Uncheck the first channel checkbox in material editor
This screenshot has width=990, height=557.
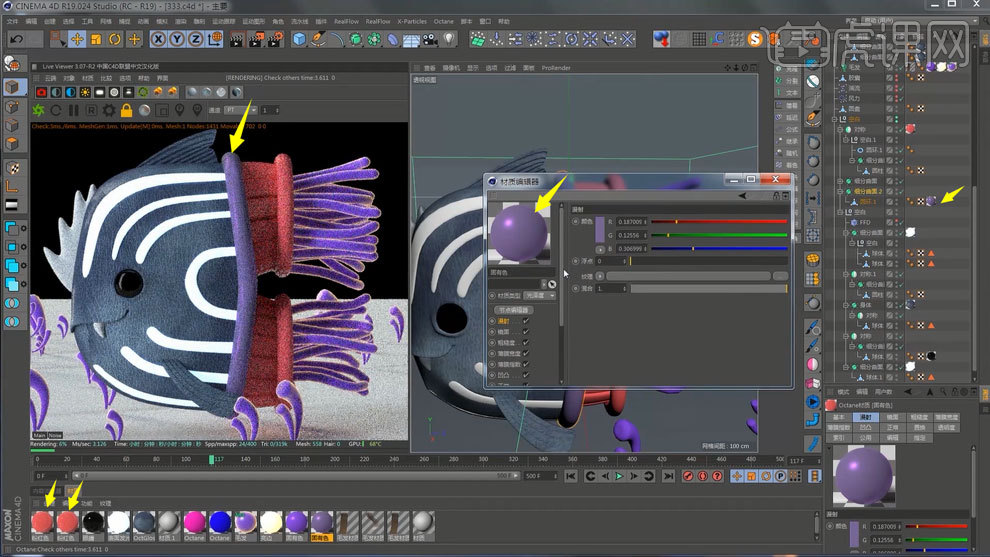[x=526, y=321]
